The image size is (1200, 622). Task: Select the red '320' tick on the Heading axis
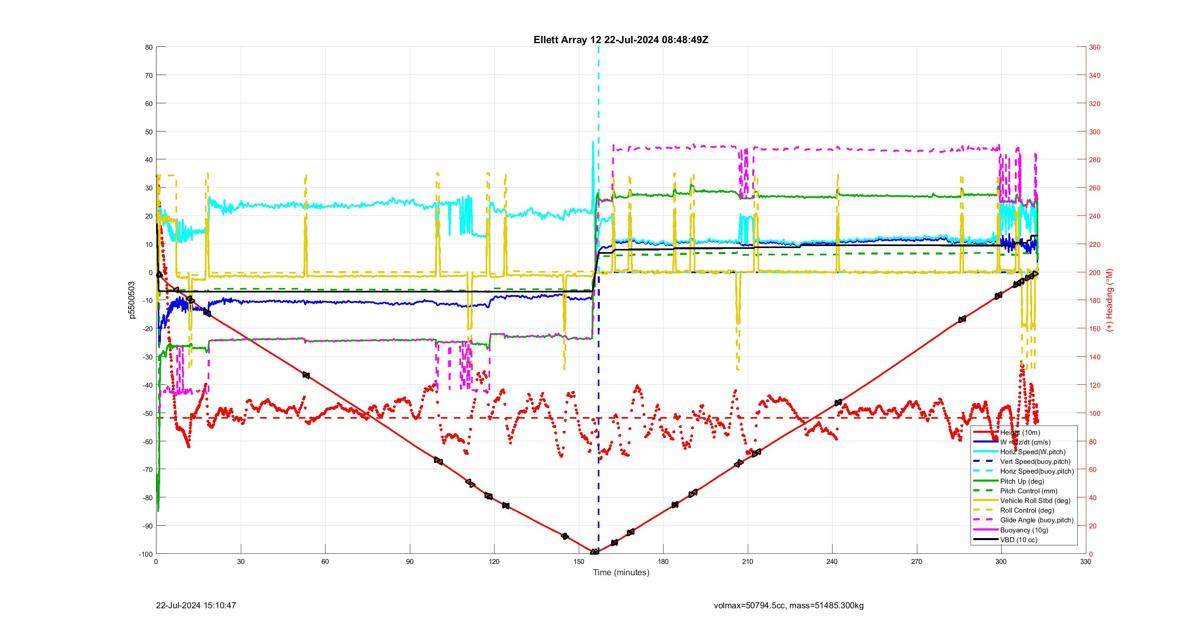(1095, 103)
